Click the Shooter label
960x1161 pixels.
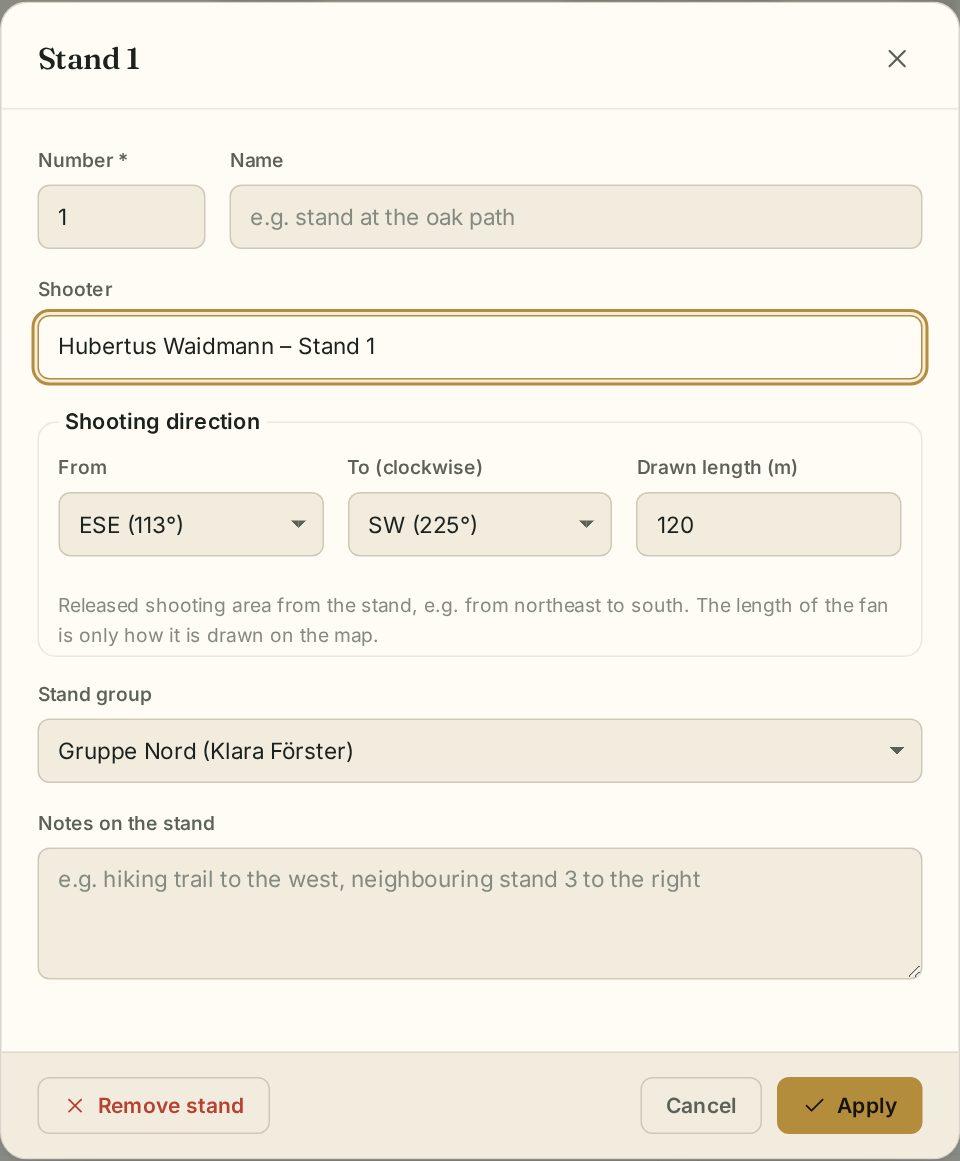(75, 290)
